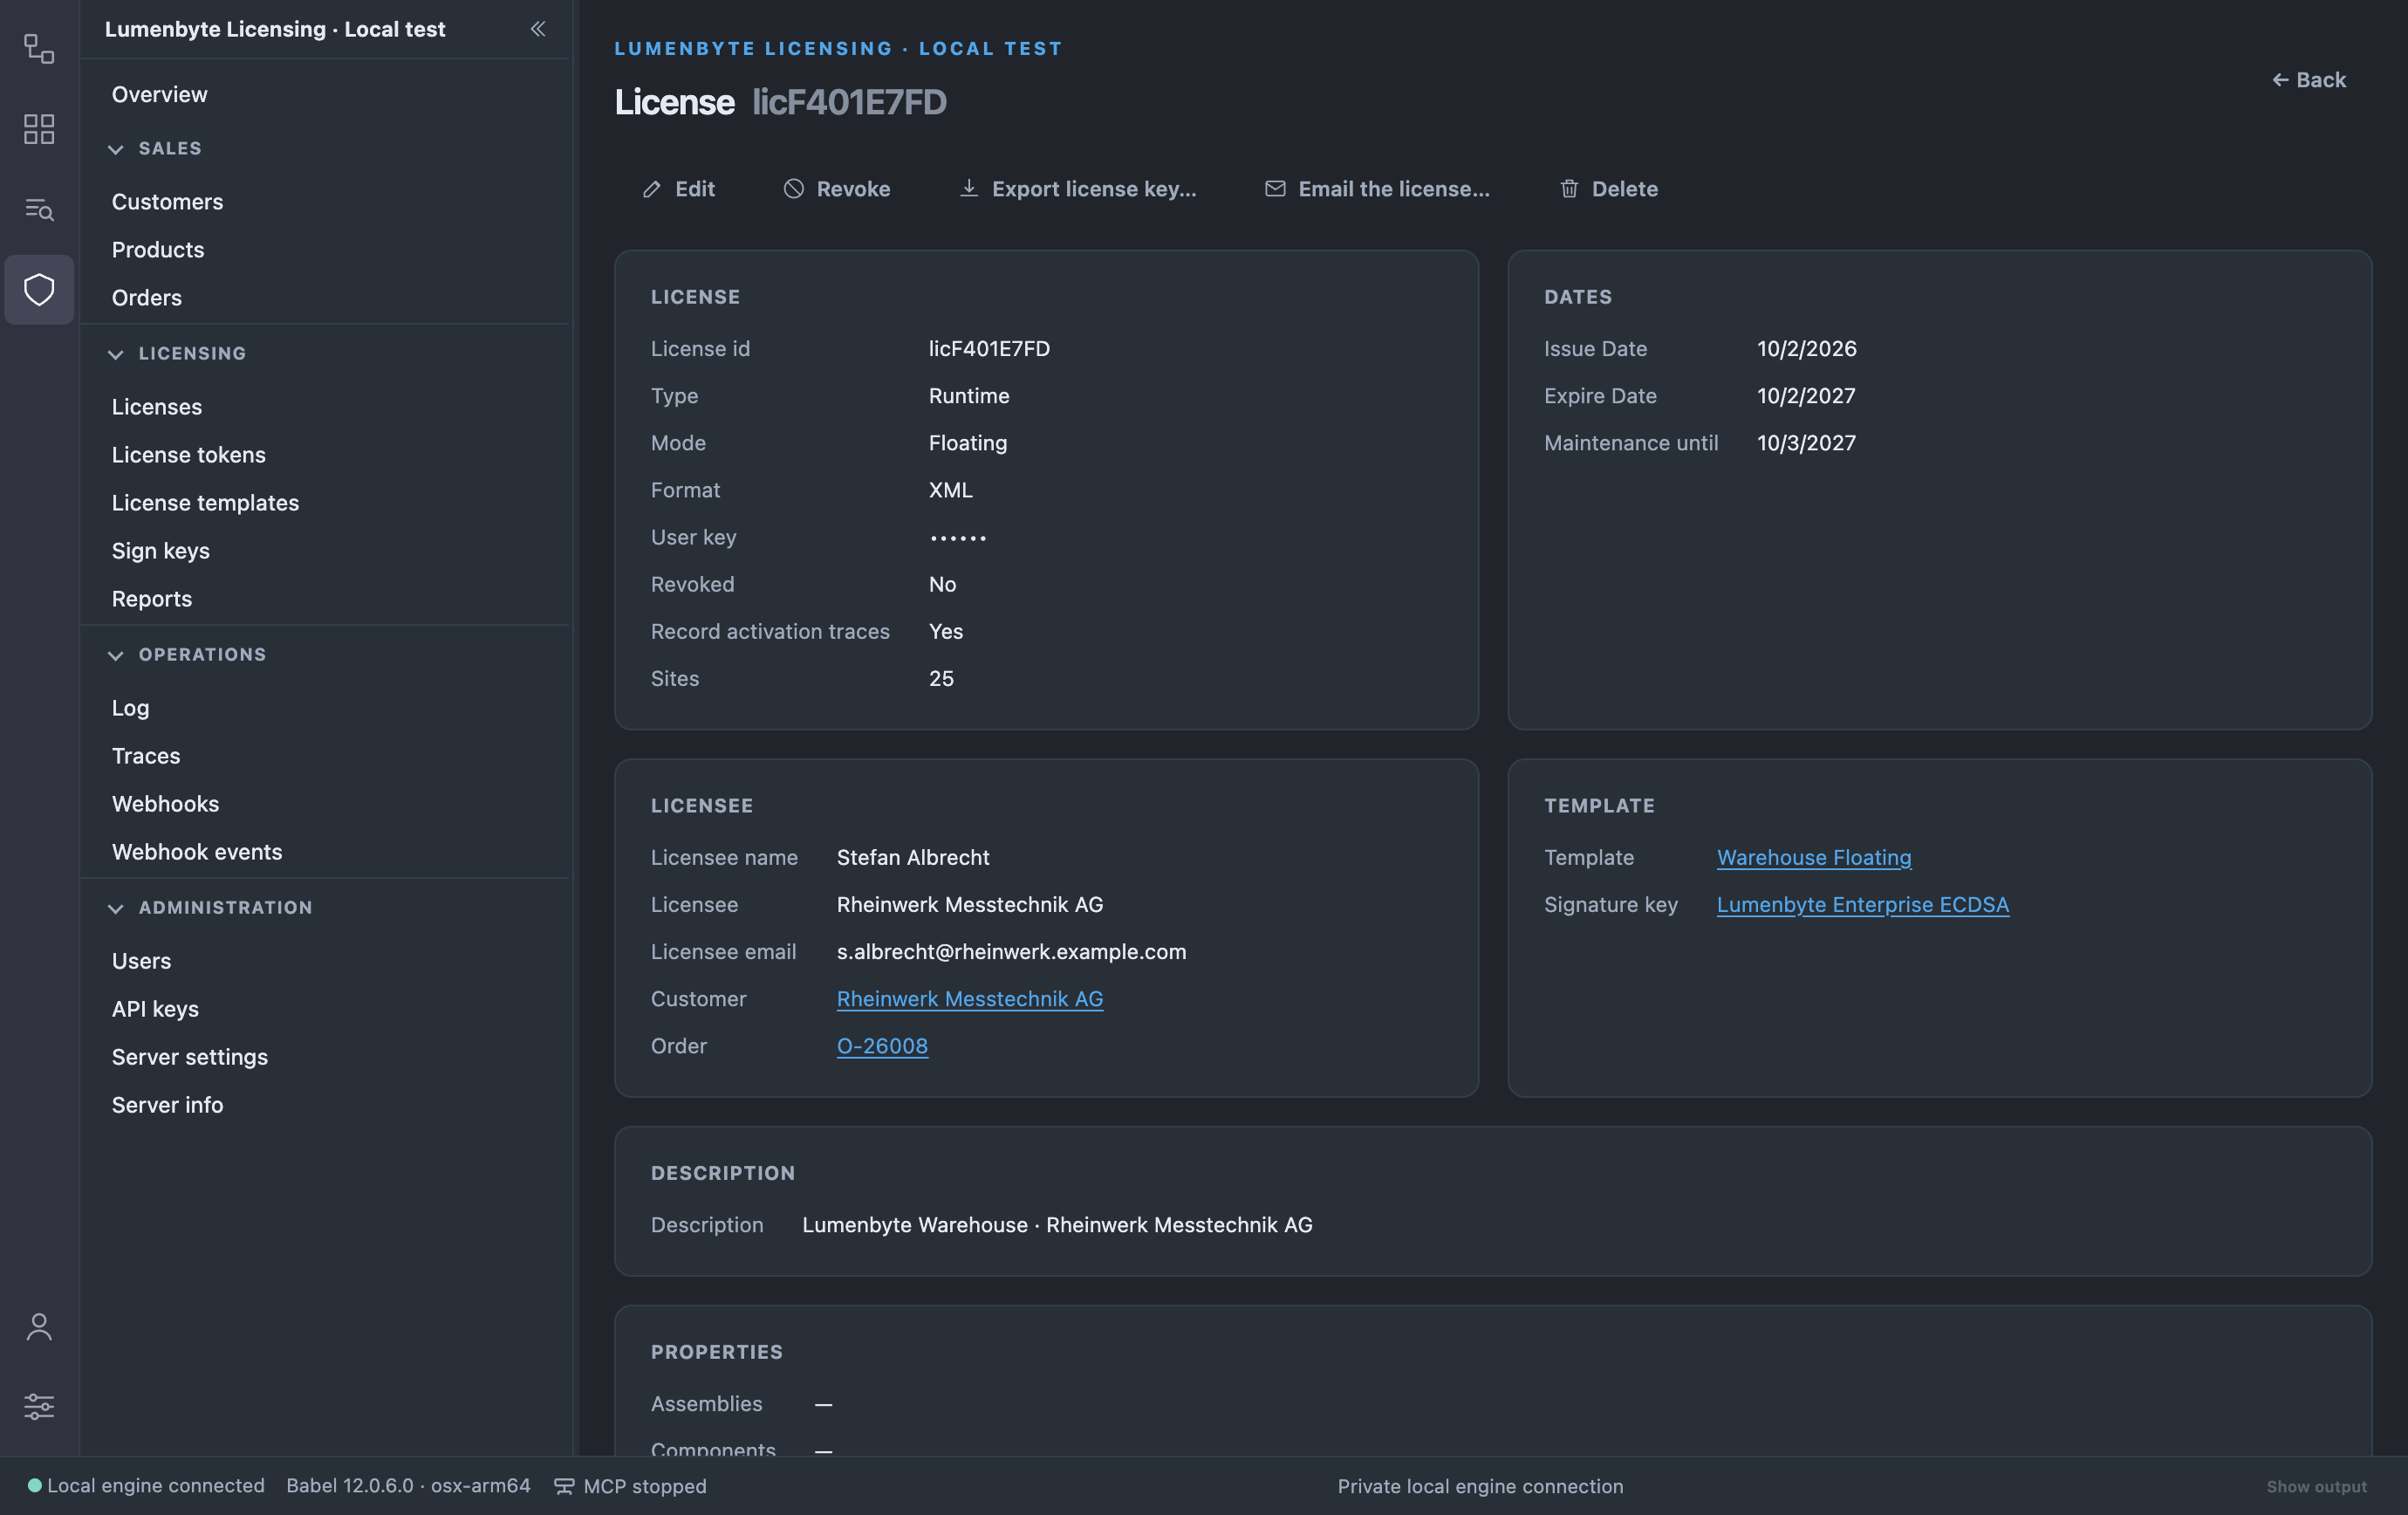Open the search list icon
The image size is (2408, 1515).
[x=39, y=209]
